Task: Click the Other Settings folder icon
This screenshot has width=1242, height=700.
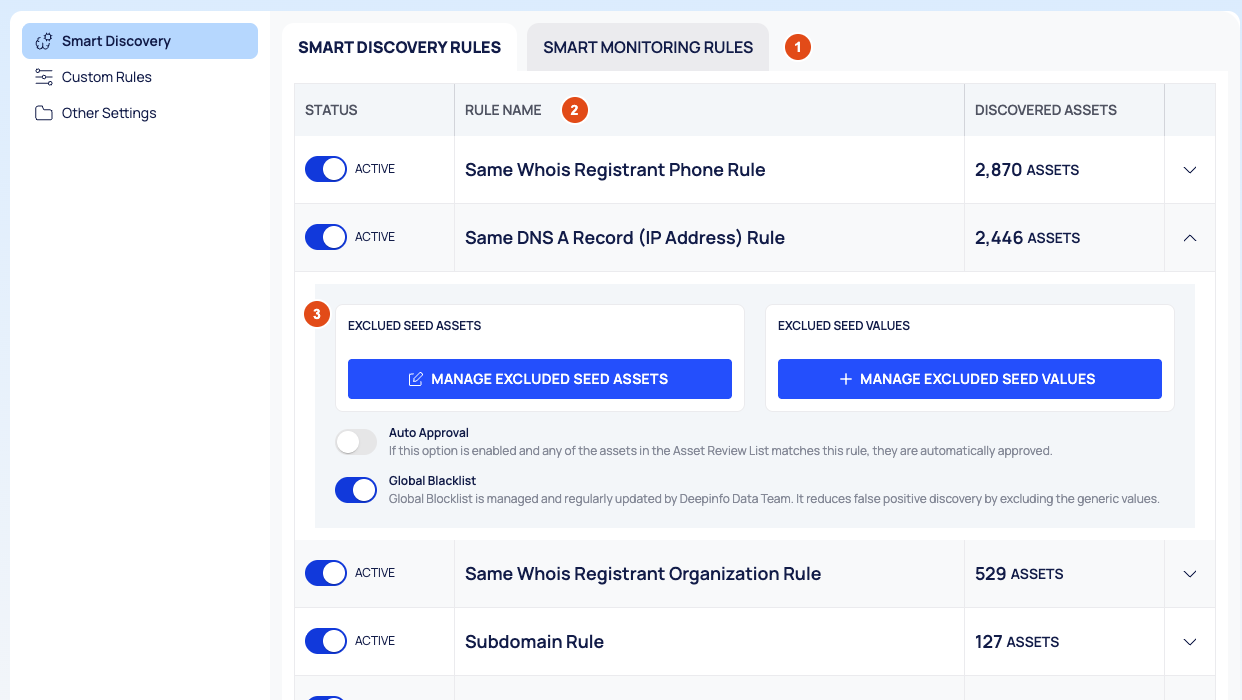Action: [x=44, y=113]
